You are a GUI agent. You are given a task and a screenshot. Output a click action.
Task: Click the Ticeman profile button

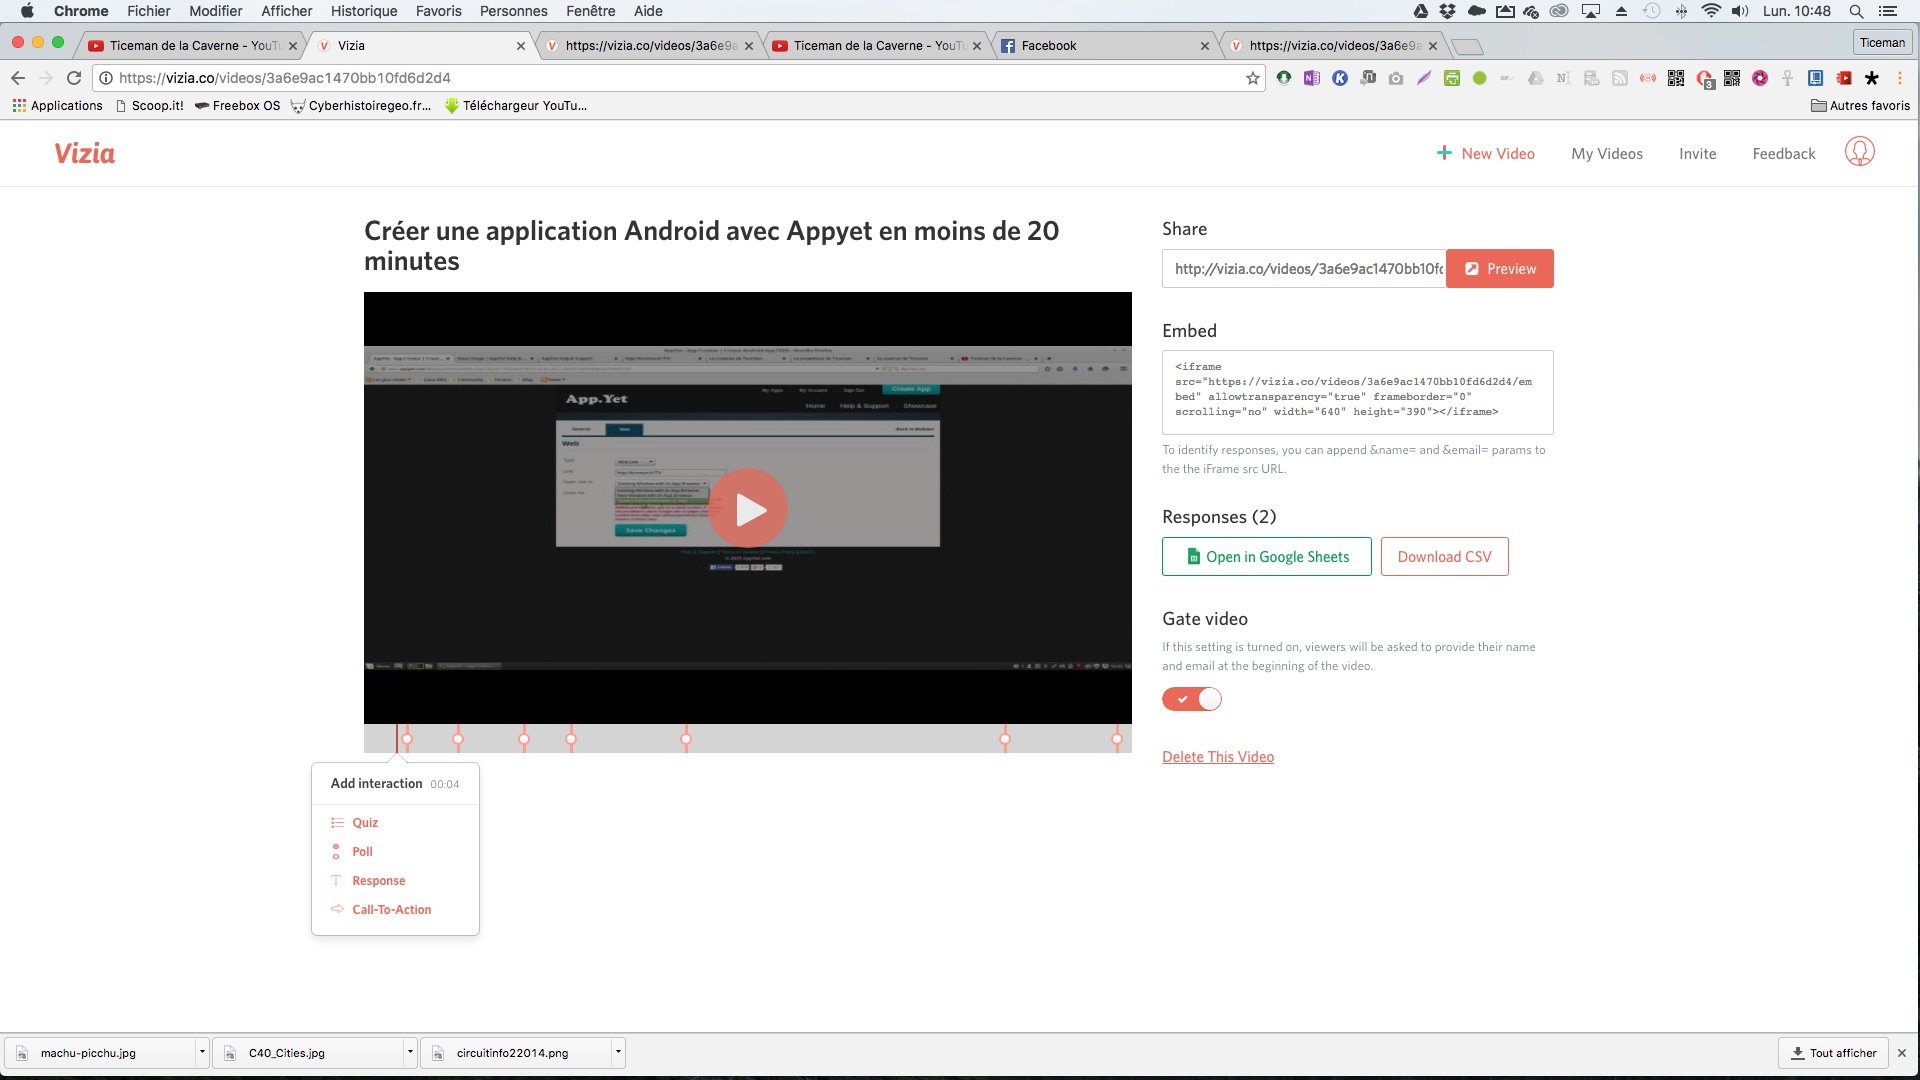coord(1883,42)
